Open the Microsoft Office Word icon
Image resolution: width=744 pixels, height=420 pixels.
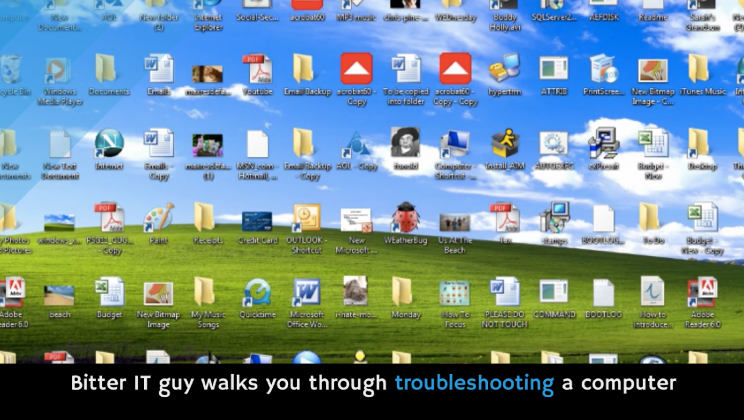click(x=306, y=291)
